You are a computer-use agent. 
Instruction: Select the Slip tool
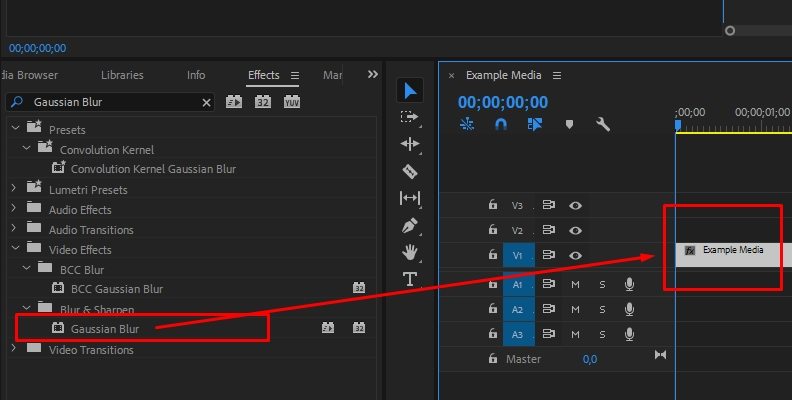410,198
